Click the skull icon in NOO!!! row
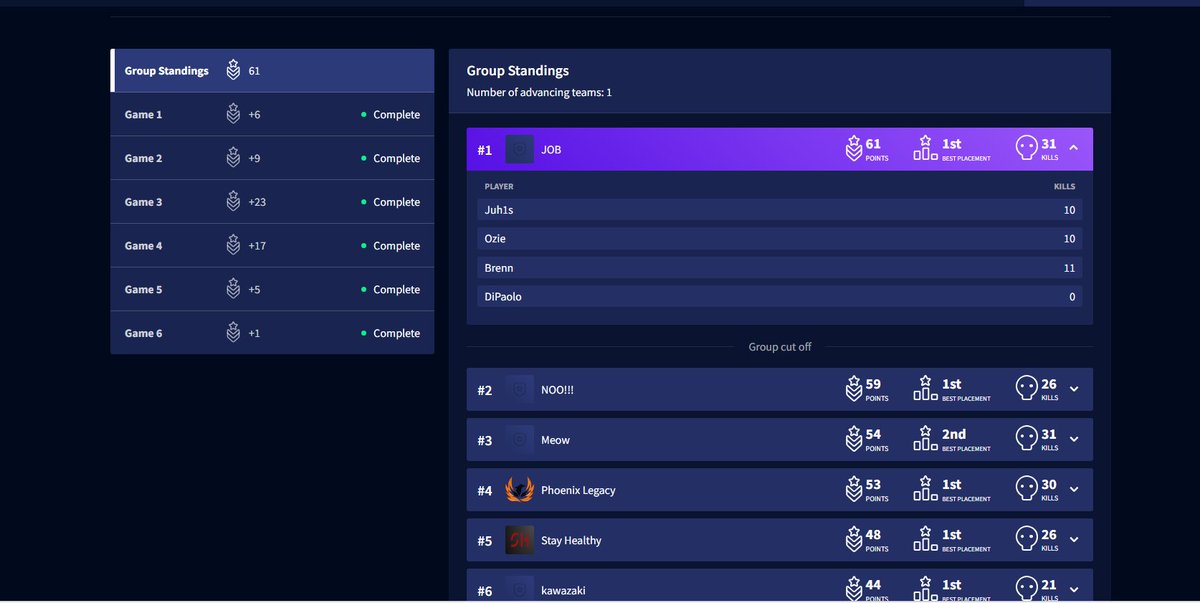The height and width of the screenshot is (603, 1200). click(1026, 388)
